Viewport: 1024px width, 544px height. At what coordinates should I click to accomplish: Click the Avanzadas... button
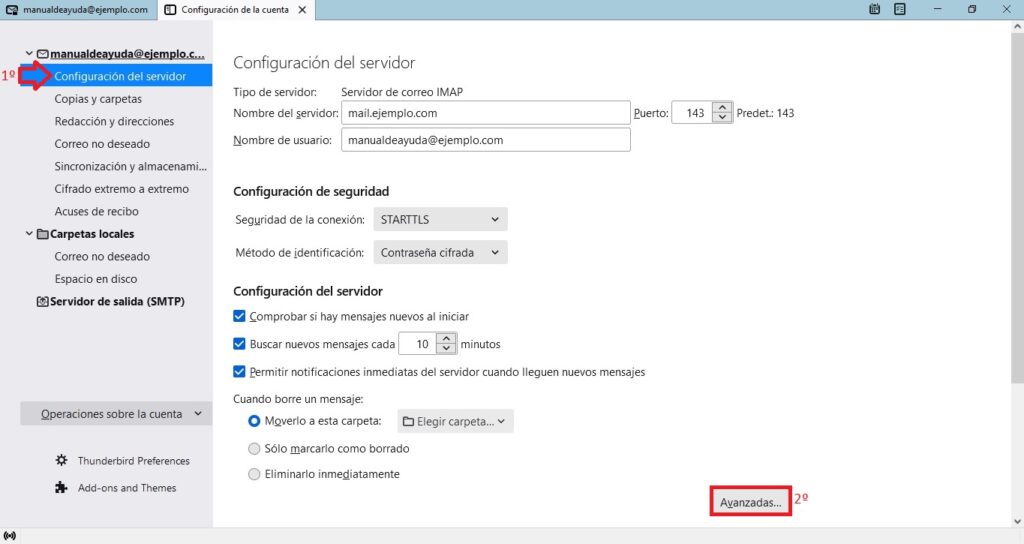coord(750,502)
